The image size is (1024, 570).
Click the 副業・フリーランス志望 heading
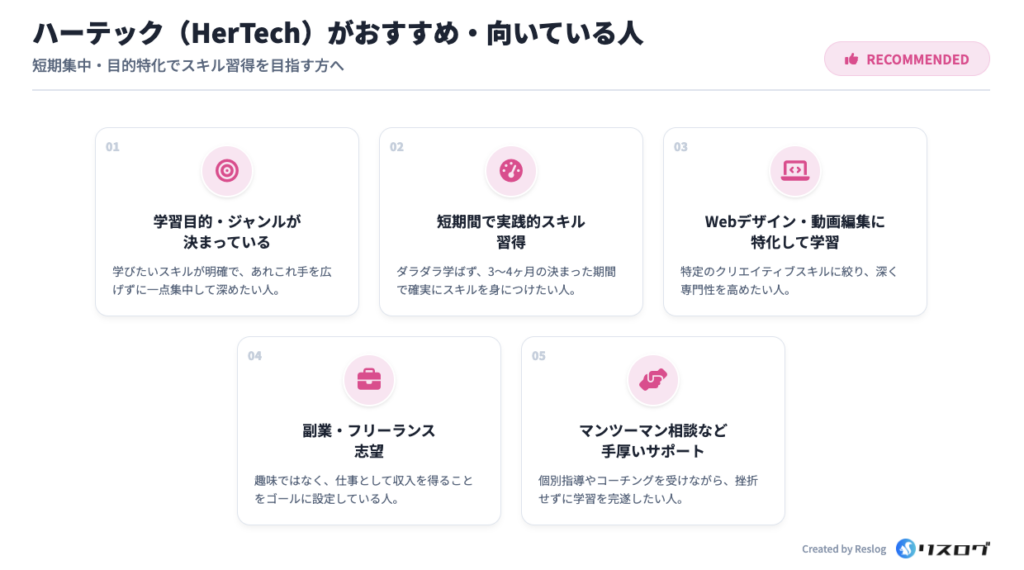pos(369,440)
